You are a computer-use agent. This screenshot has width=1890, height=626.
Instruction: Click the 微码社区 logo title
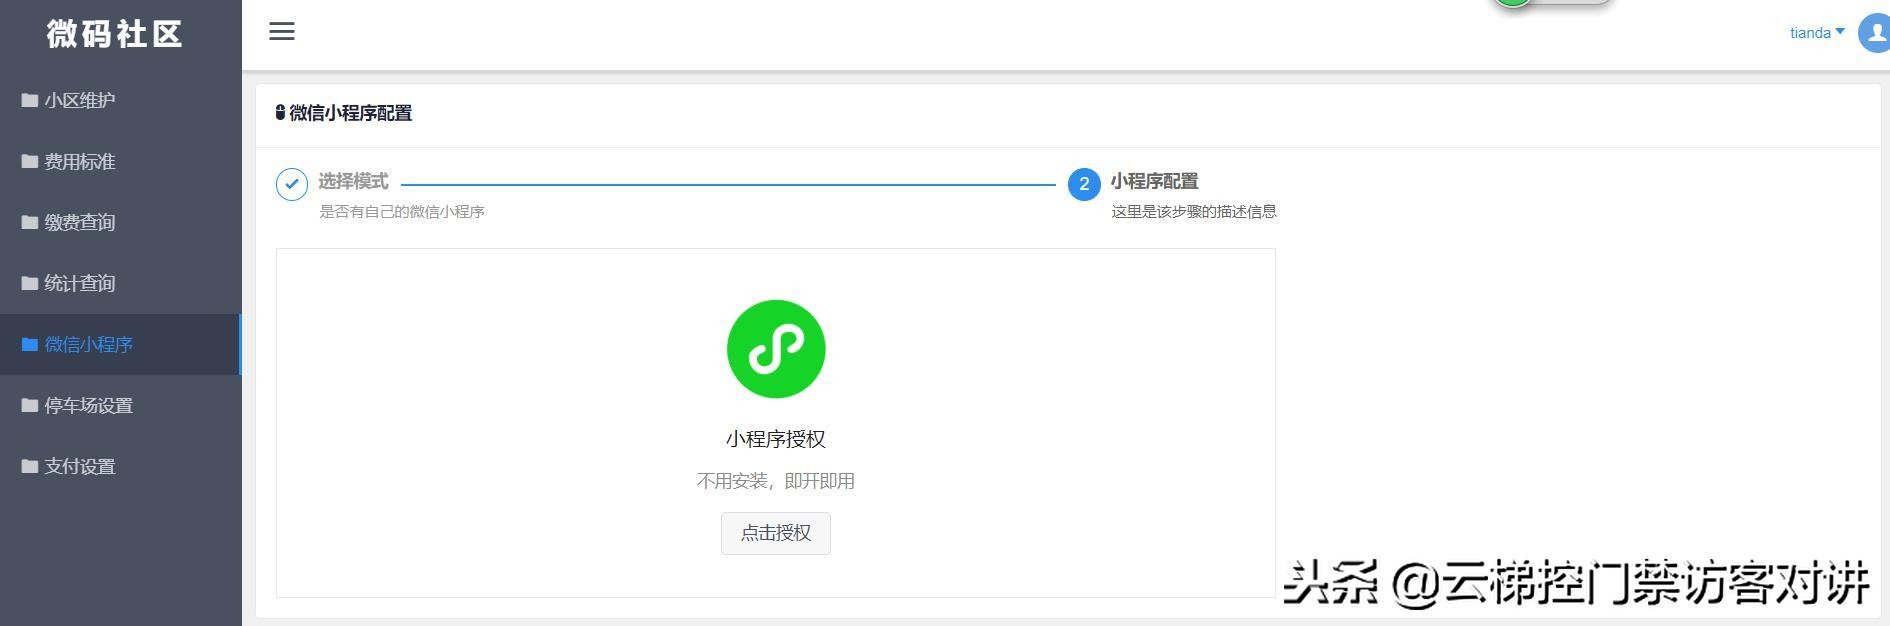115,34
